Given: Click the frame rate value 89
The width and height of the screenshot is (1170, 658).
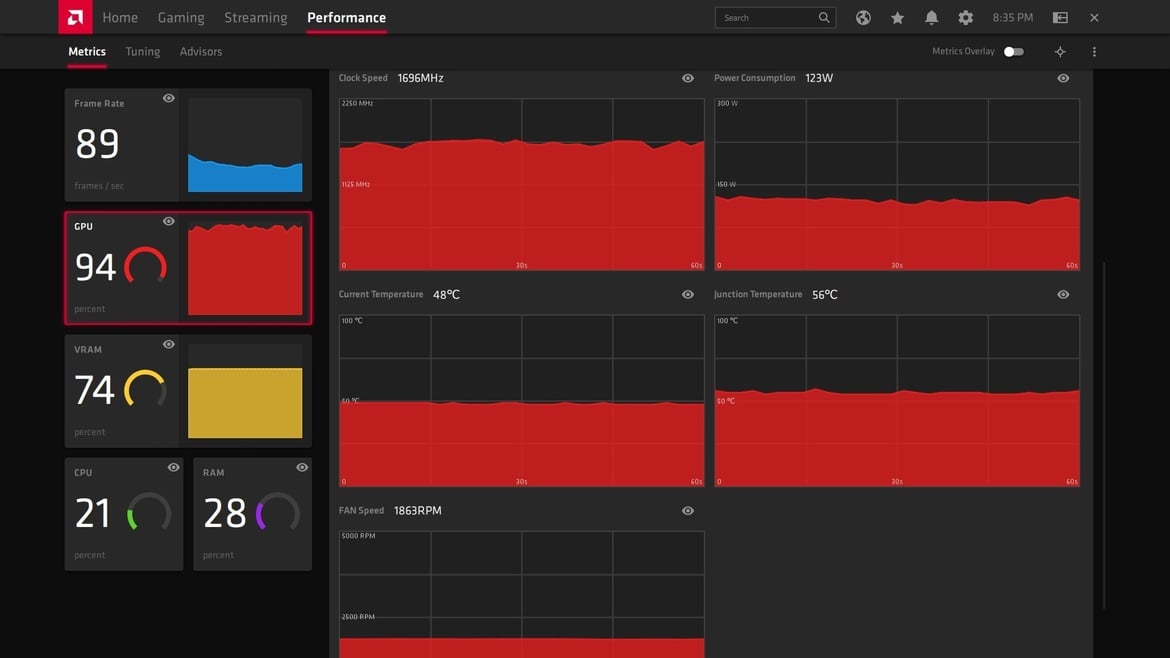Looking at the screenshot, I should point(97,144).
